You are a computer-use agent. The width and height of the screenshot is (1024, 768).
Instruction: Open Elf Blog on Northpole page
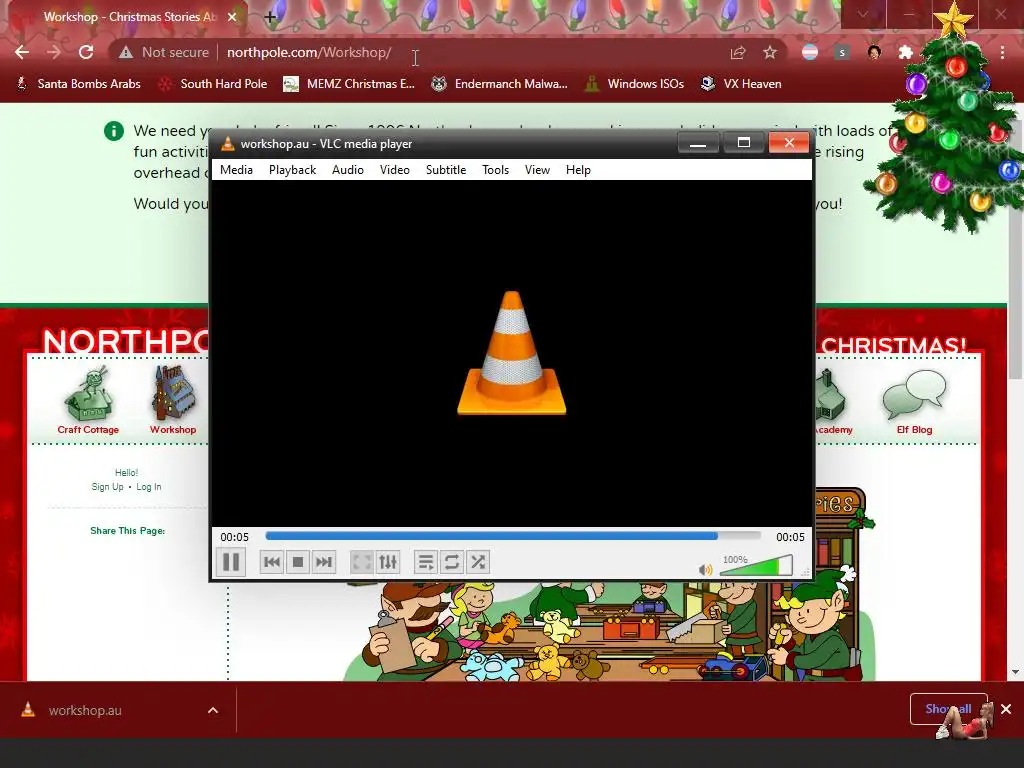(914, 402)
